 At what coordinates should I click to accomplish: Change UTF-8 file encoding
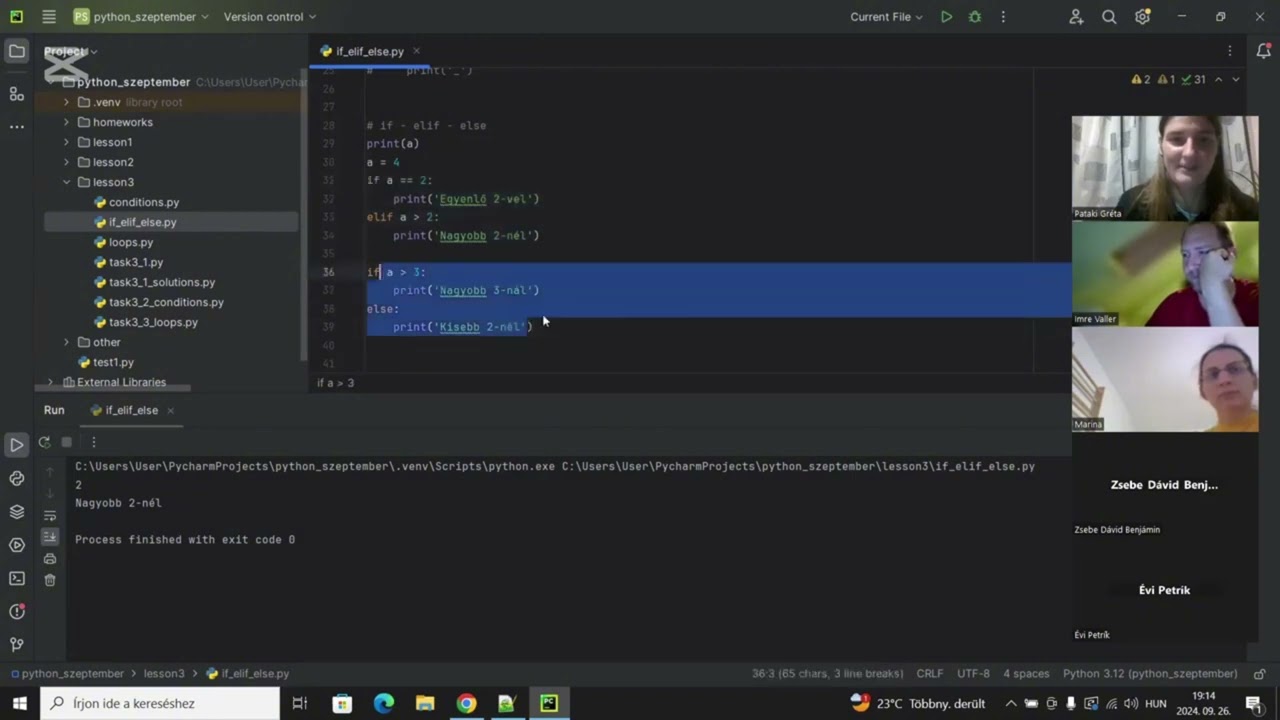[x=973, y=674]
